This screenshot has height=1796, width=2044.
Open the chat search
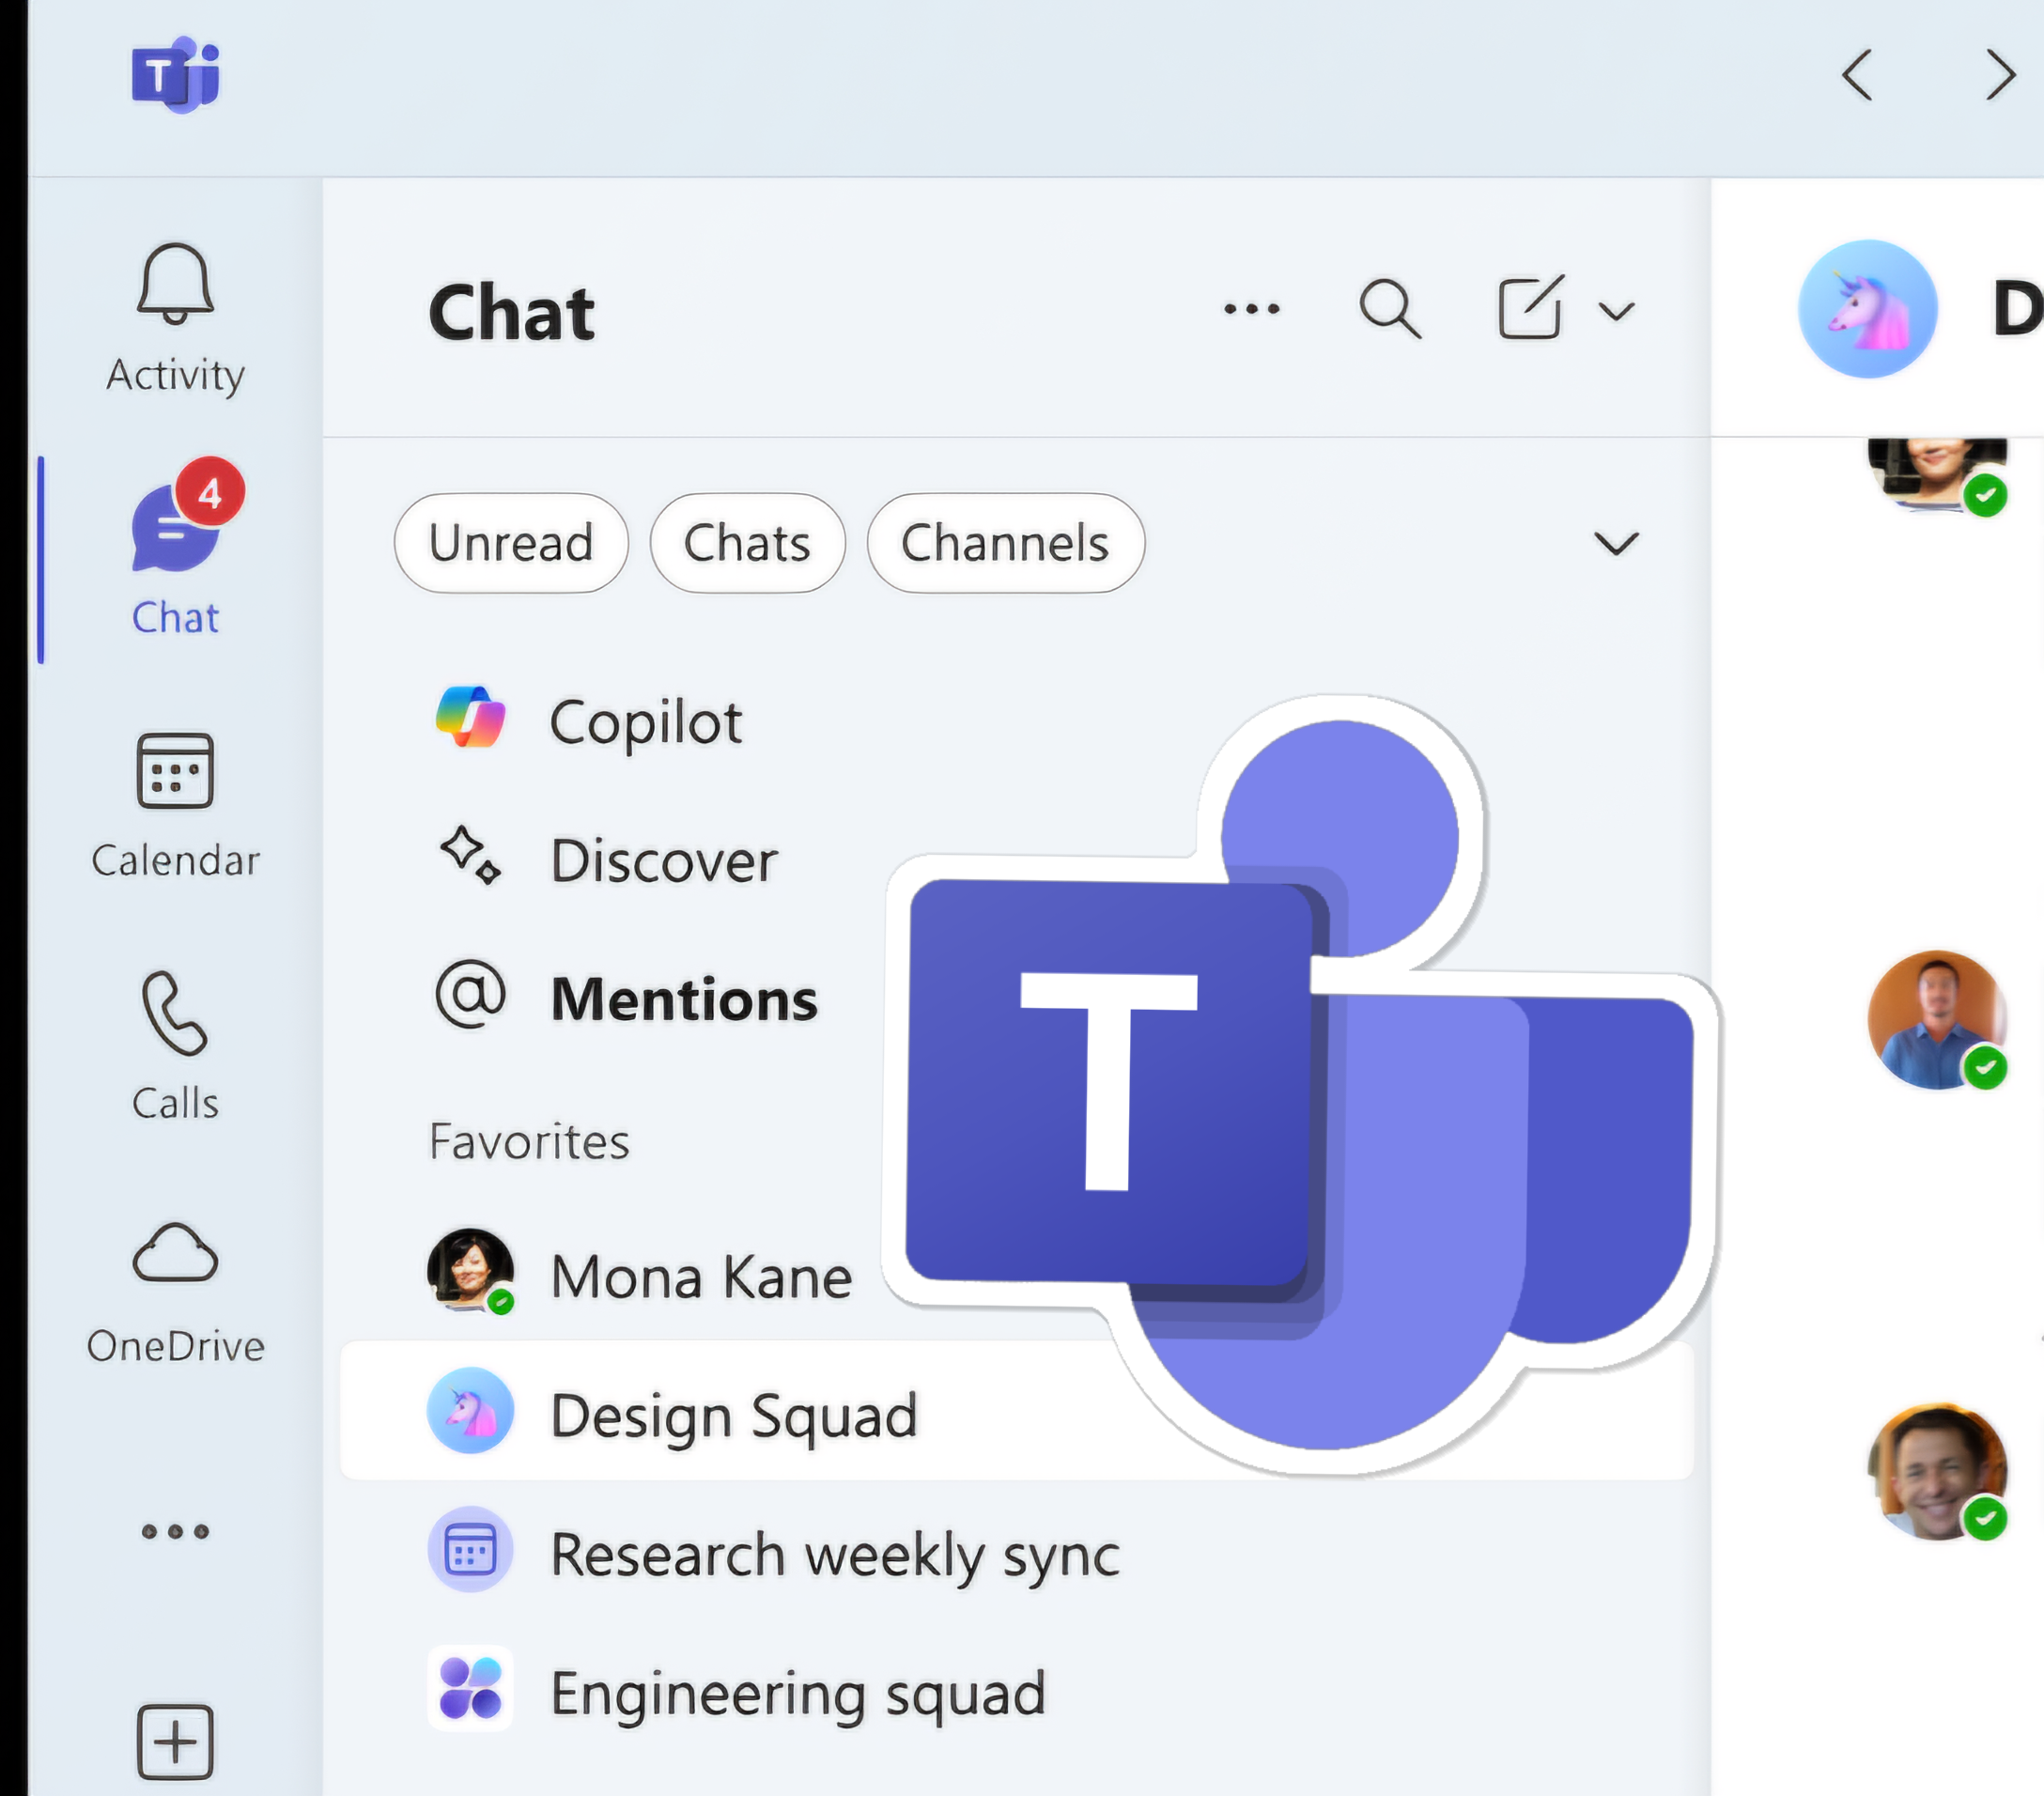(1389, 308)
